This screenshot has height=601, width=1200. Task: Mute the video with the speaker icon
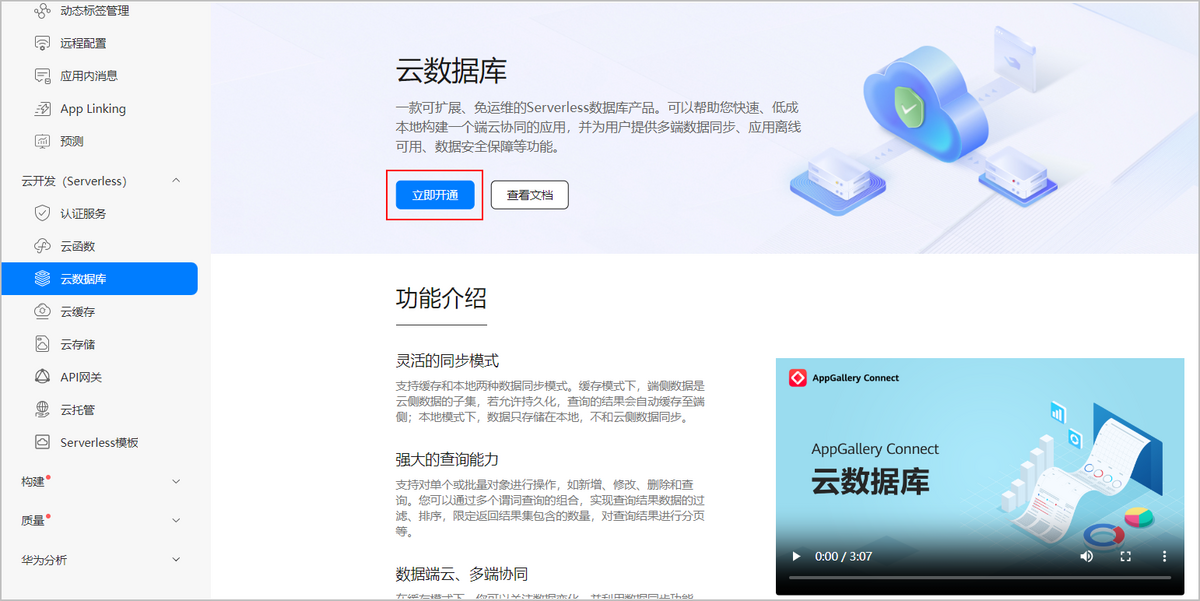point(1087,556)
